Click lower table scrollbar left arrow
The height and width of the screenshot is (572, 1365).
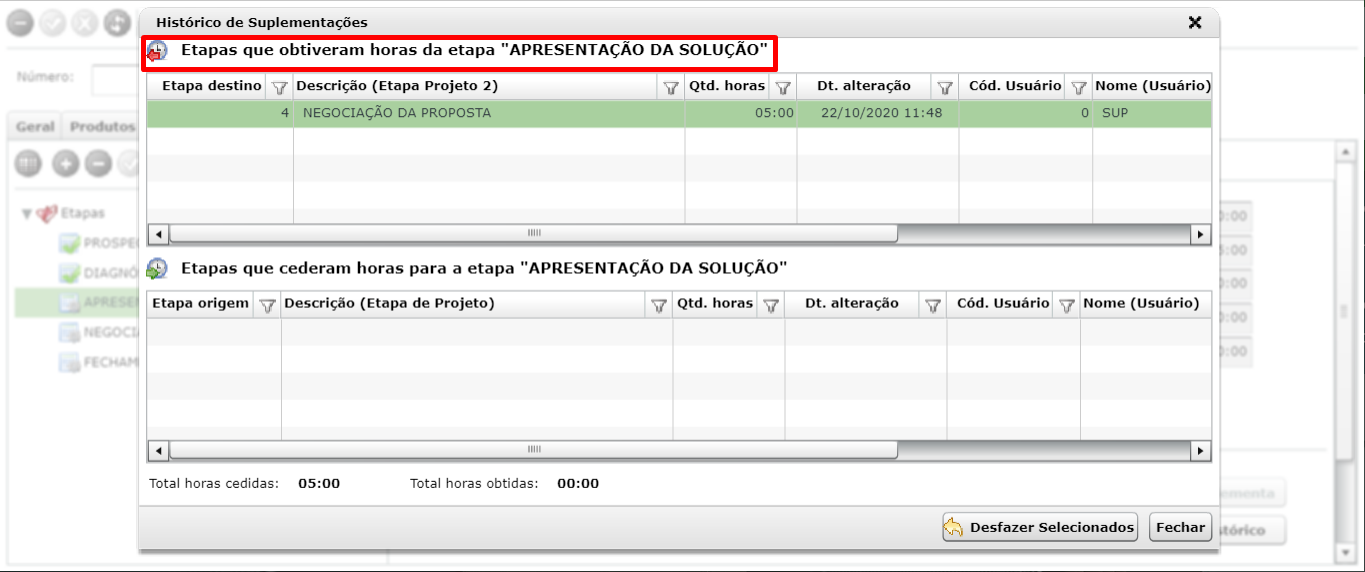point(158,451)
